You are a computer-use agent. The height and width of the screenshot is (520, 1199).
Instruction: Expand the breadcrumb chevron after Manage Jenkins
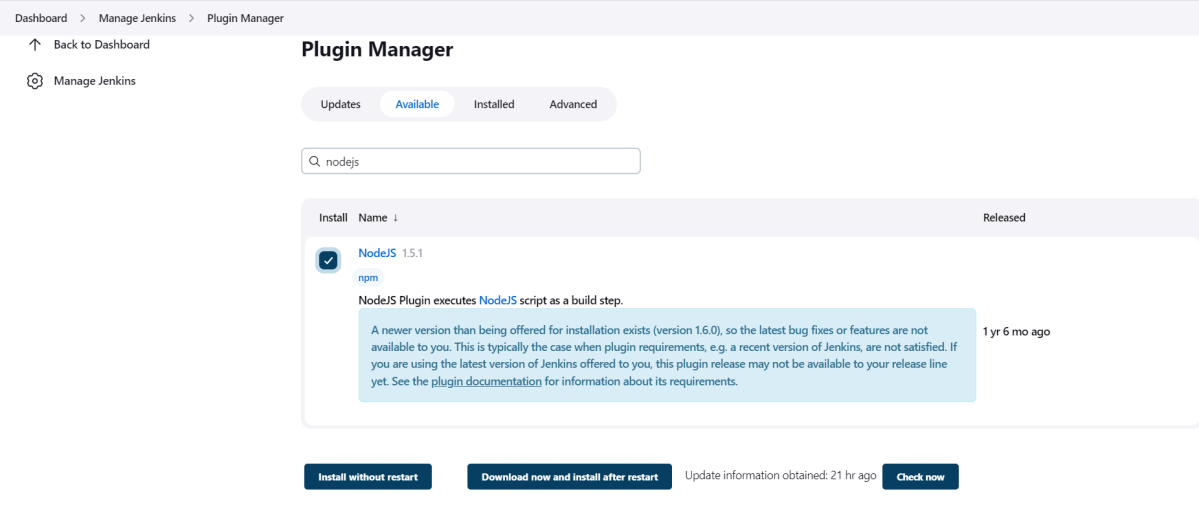coord(191,18)
